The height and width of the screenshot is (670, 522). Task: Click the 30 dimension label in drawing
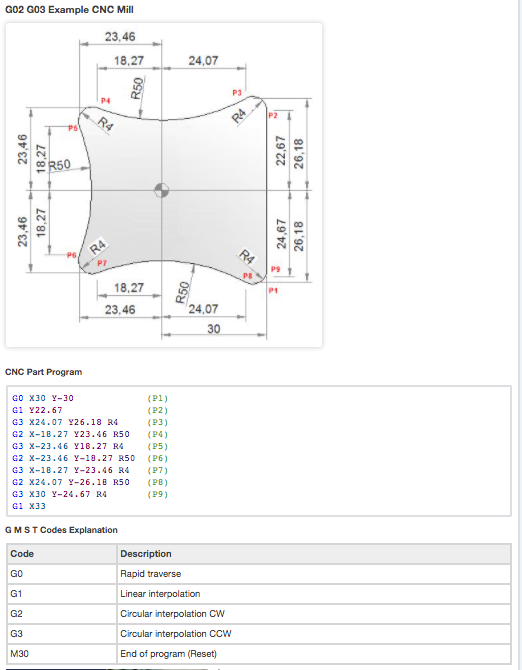pyautogui.click(x=214, y=329)
